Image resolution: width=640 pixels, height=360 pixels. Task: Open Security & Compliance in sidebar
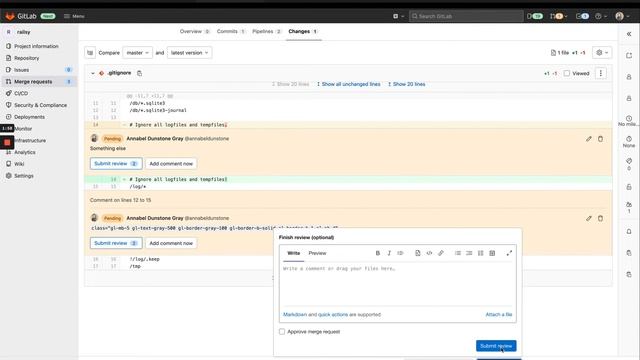coord(40,105)
